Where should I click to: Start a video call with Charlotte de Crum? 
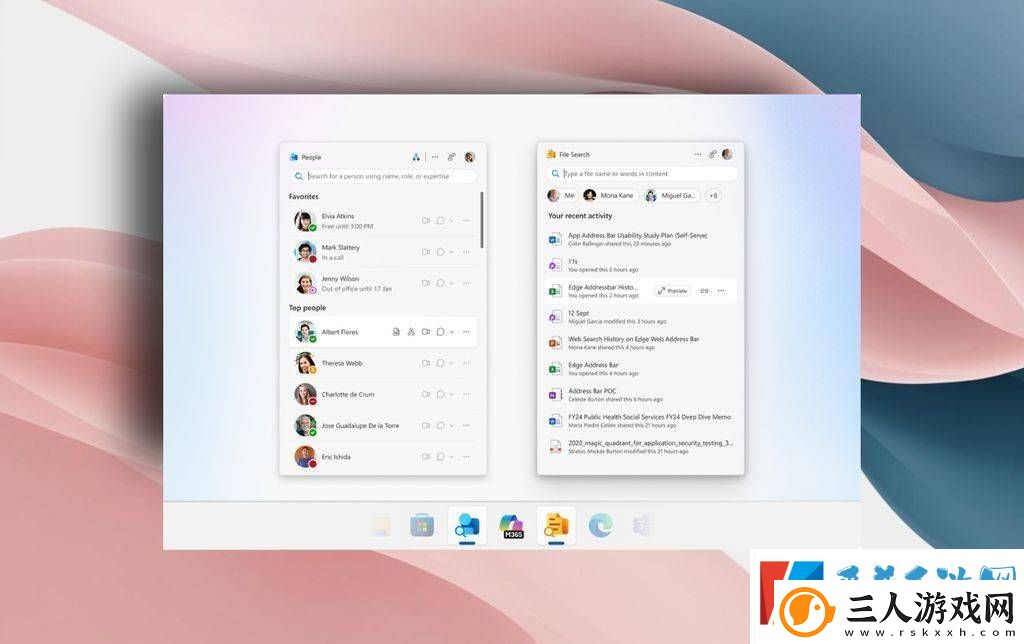point(426,394)
